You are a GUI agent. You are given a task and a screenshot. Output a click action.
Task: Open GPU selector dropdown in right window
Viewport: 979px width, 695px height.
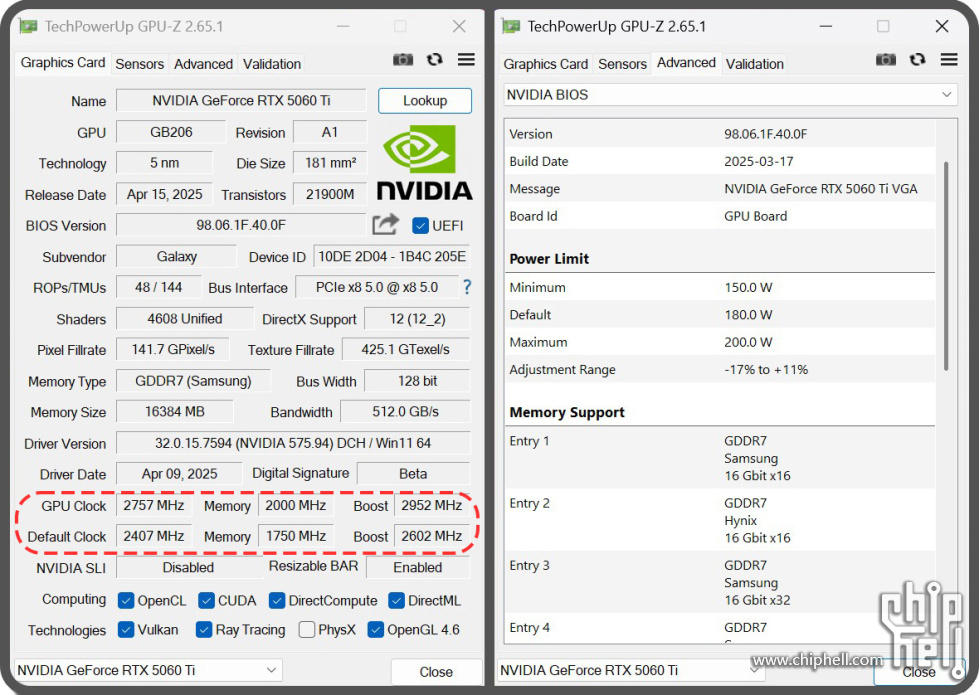click(x=631, y=670)
